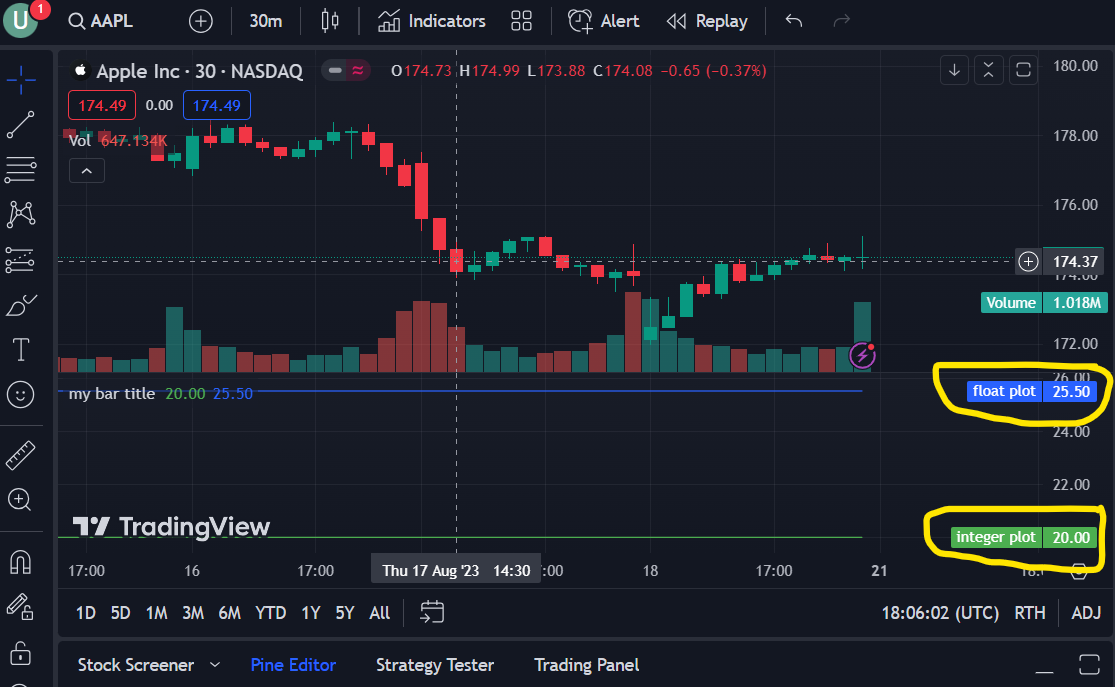
Task: Click the red 174.49 sell price button
Action: (x=102, y=105)
